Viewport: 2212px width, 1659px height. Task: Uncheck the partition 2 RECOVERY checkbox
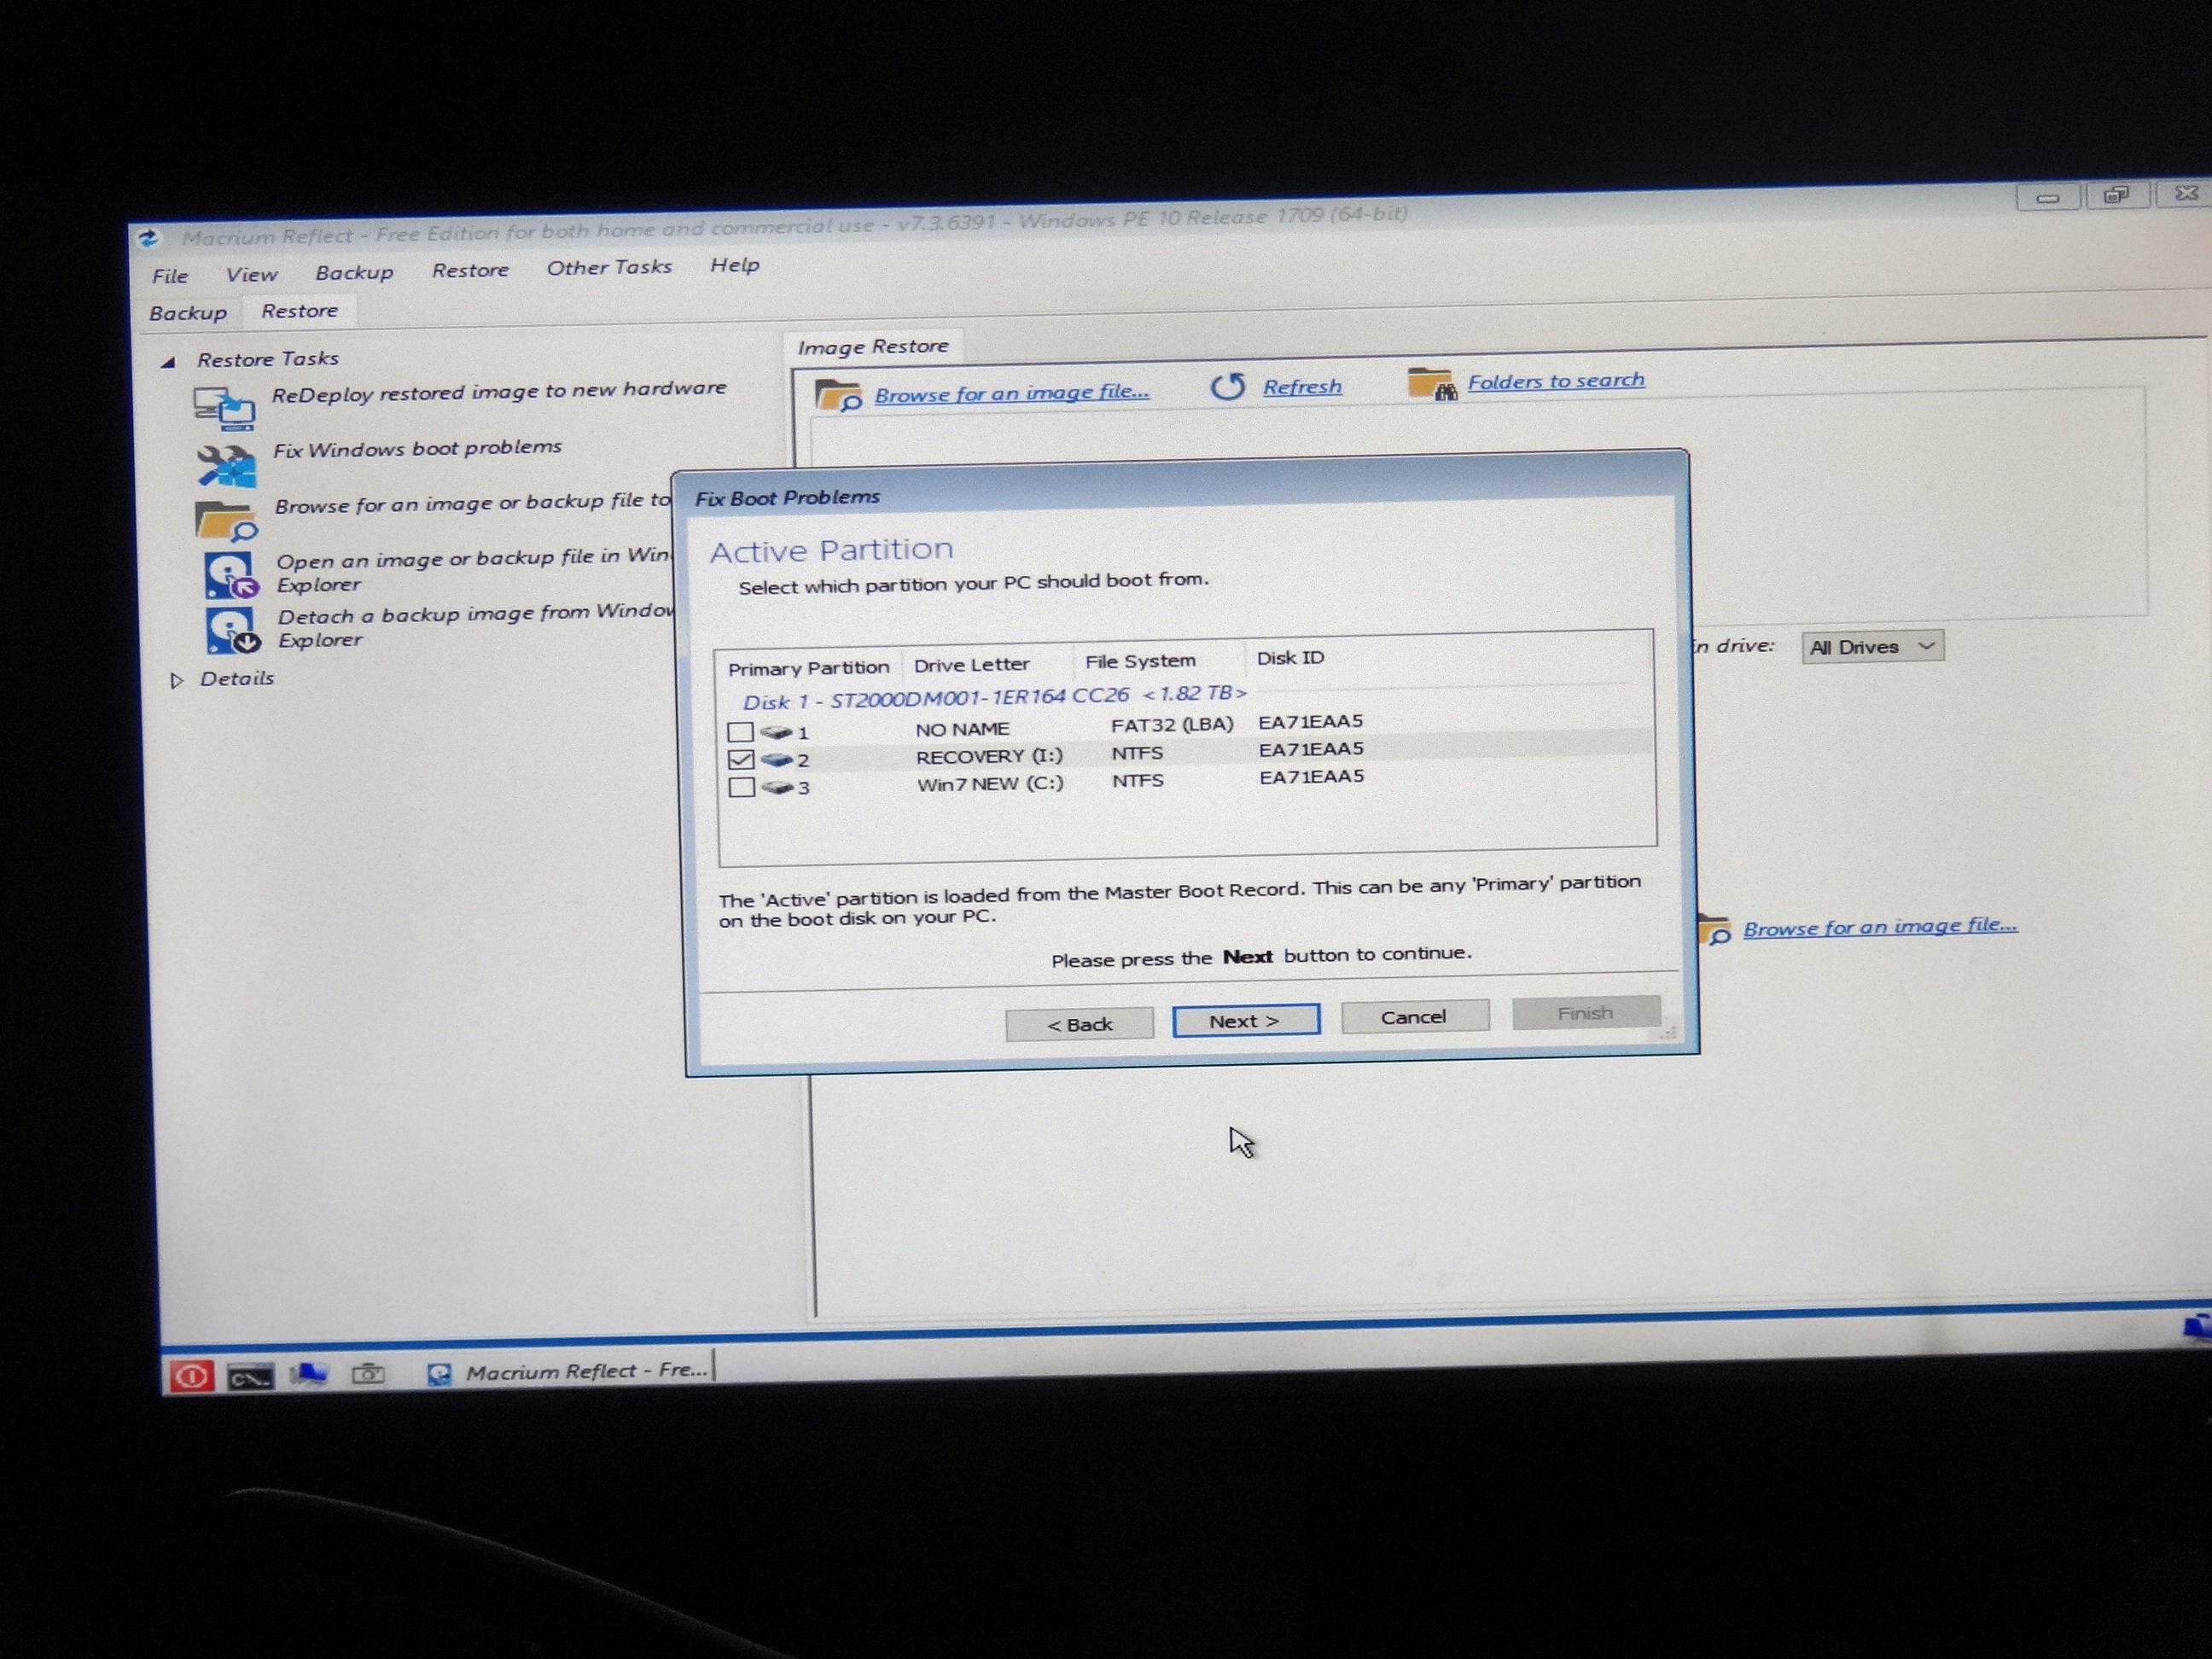click(x=741, y=760)
